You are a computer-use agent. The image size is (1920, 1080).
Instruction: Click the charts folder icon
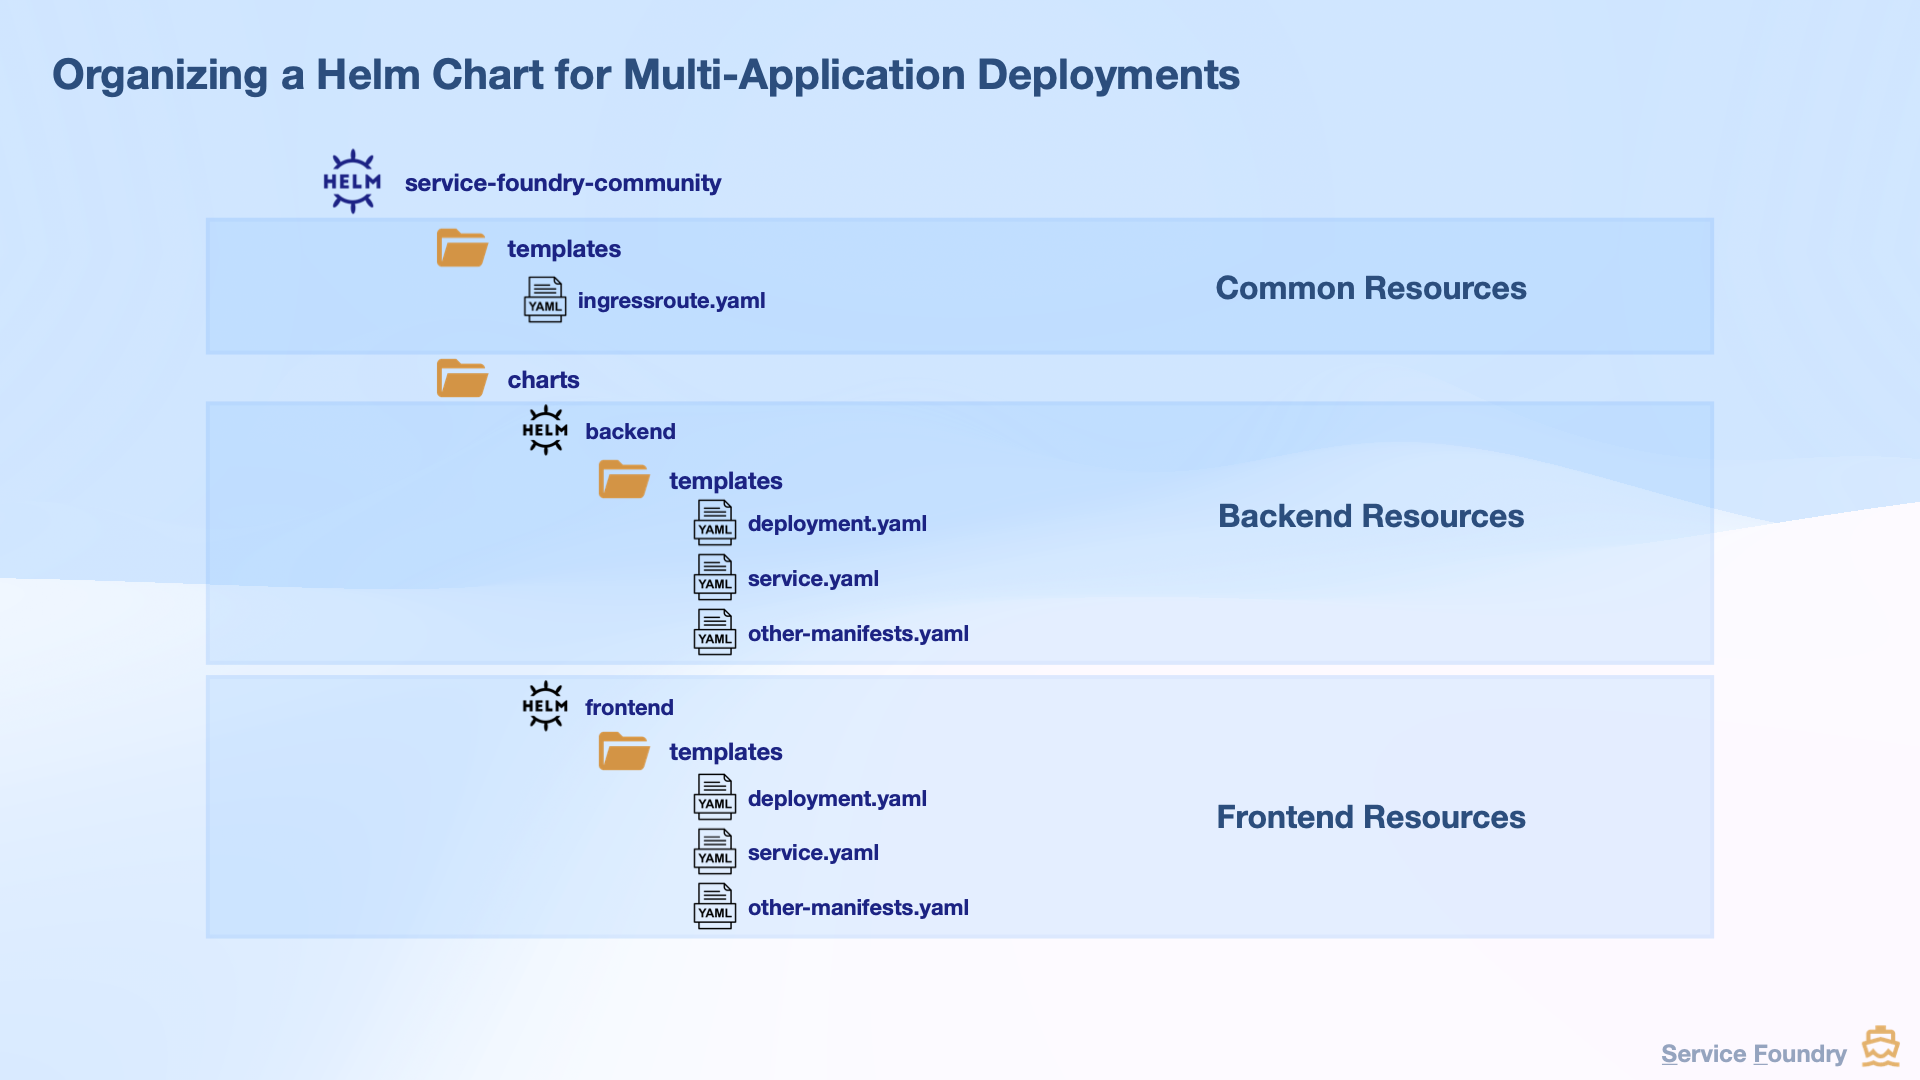pyautogui.click(x=462, y=379)
